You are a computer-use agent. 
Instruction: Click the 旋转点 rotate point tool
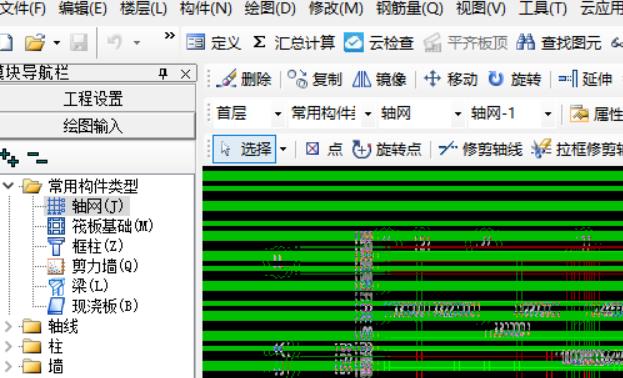(x=387, y=149)
